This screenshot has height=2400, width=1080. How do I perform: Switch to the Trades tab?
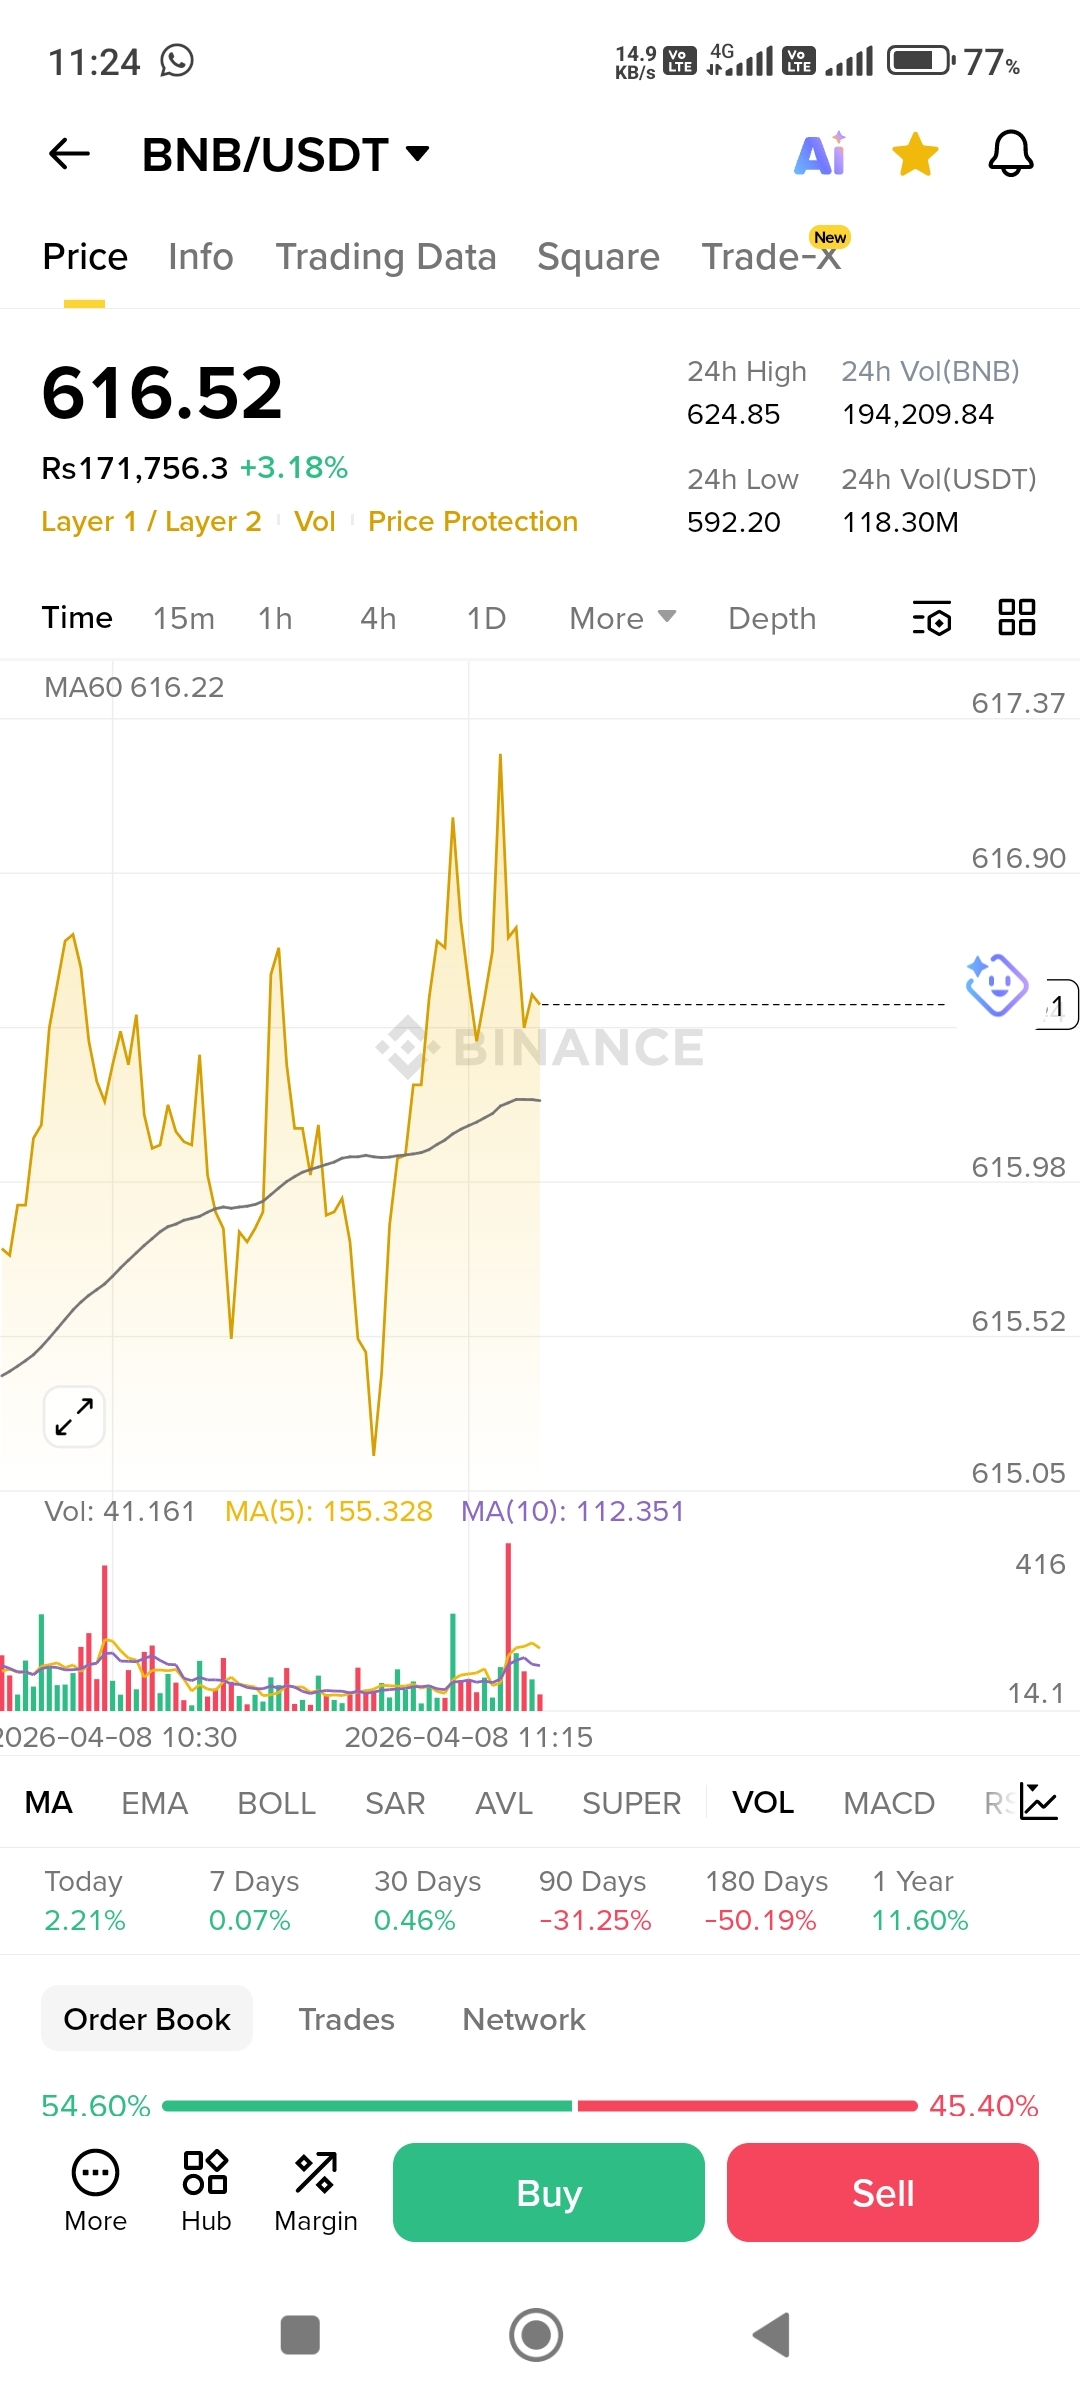(x=346, y=2019)
